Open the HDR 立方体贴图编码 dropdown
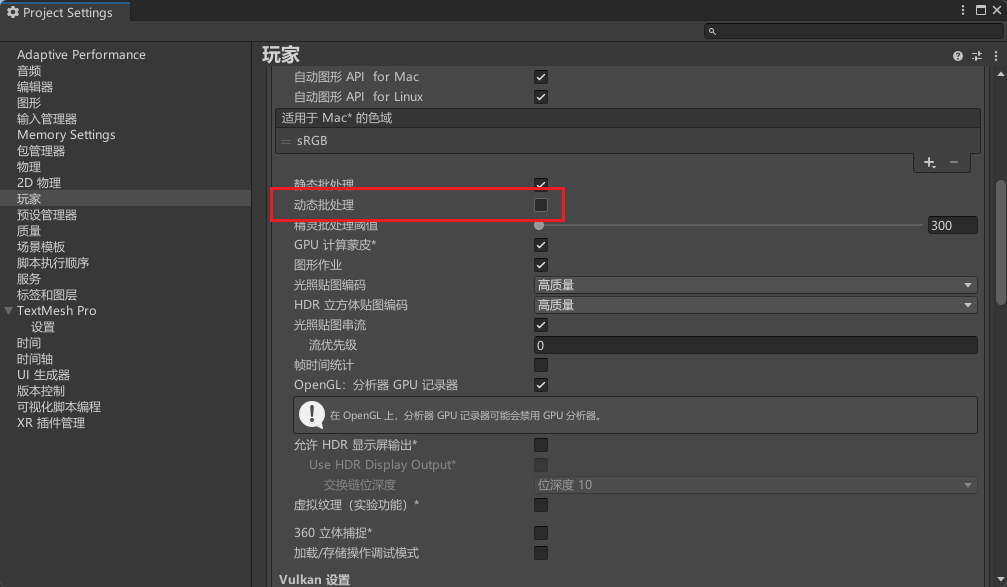Screen dimensions: 1007x587 pyautogui.click(x=755, y=305)
